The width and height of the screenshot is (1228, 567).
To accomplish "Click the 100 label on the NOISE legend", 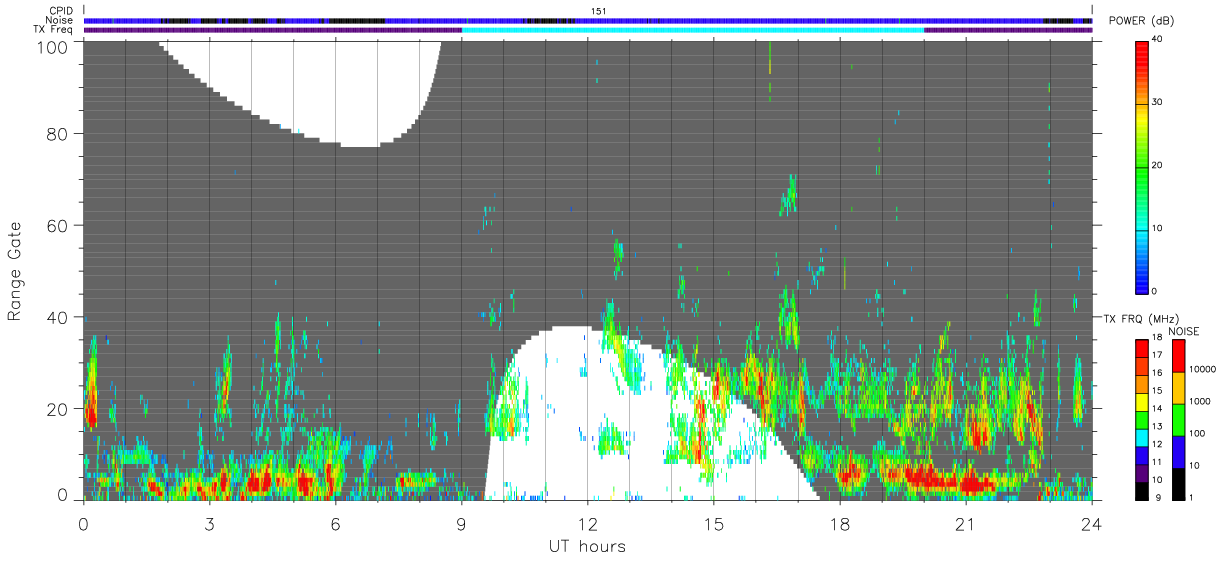I will [1198, 433].
